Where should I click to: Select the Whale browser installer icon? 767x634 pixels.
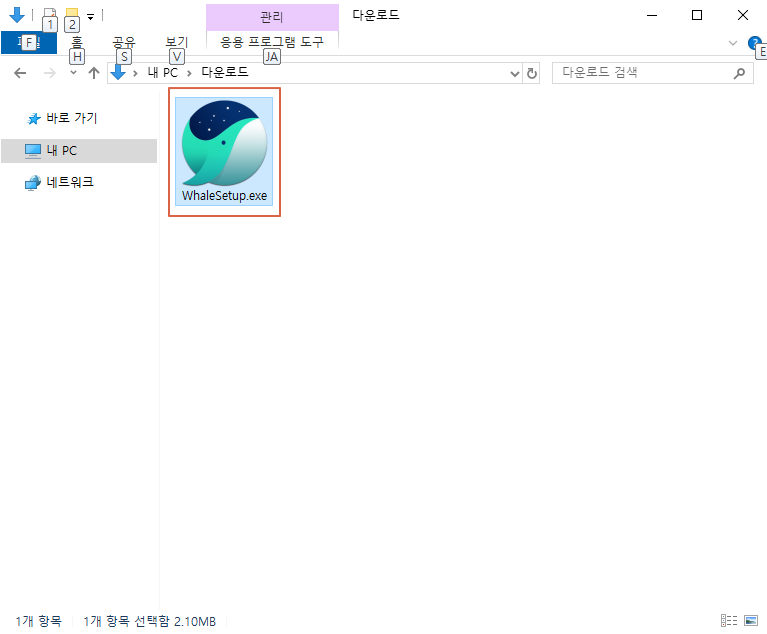225,143
